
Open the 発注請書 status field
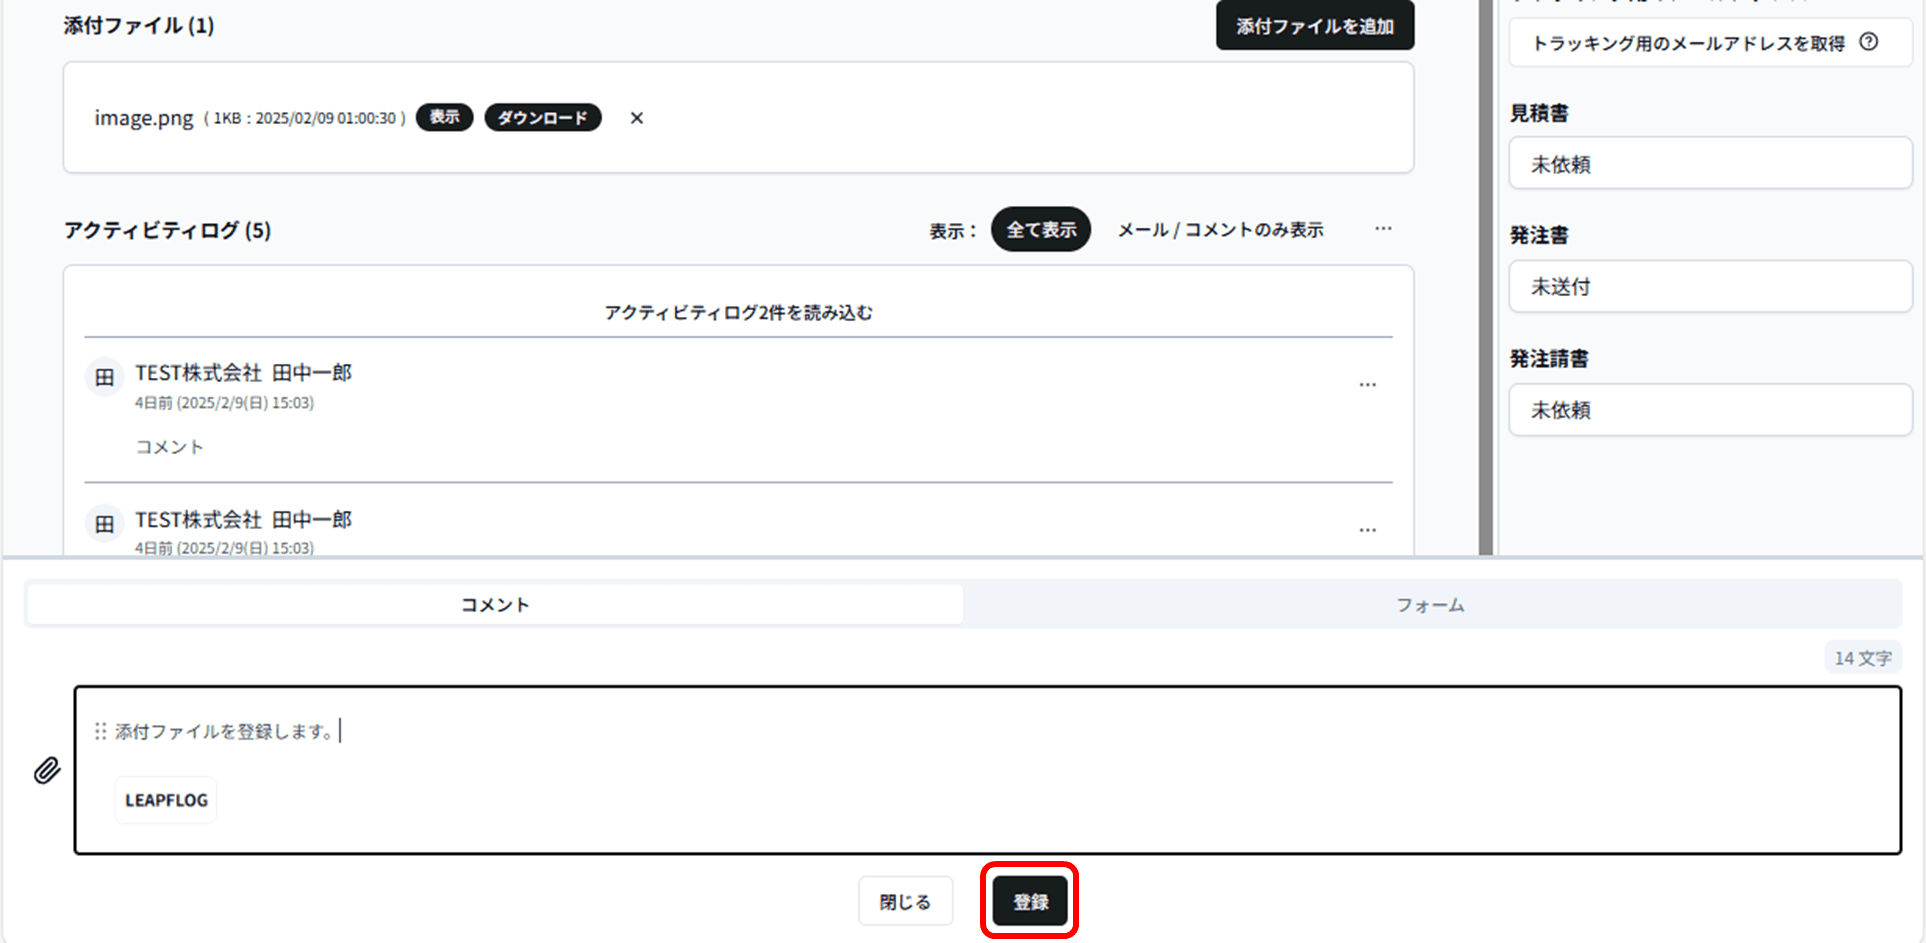(1709, 410)
